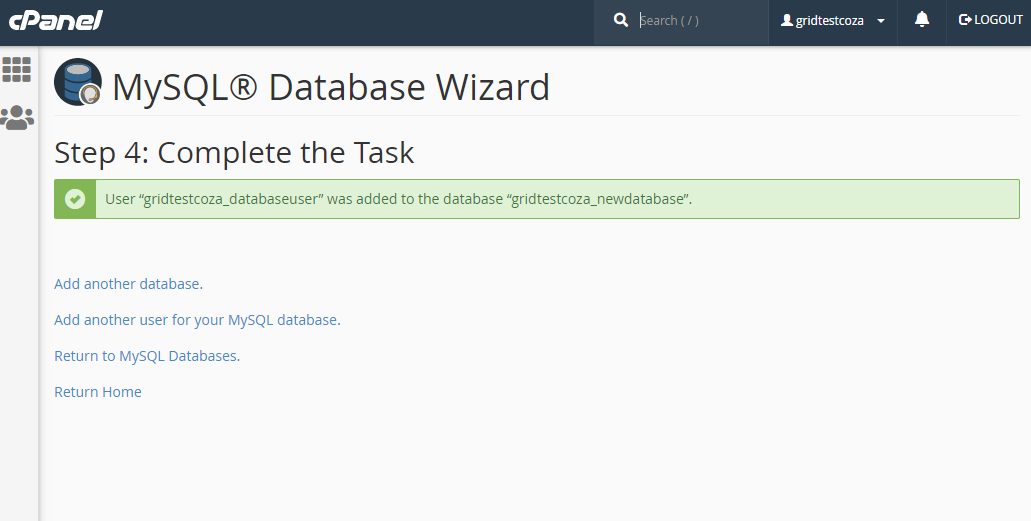
Task: Click the gridtestcoza username text
Action: pos(829,21)
